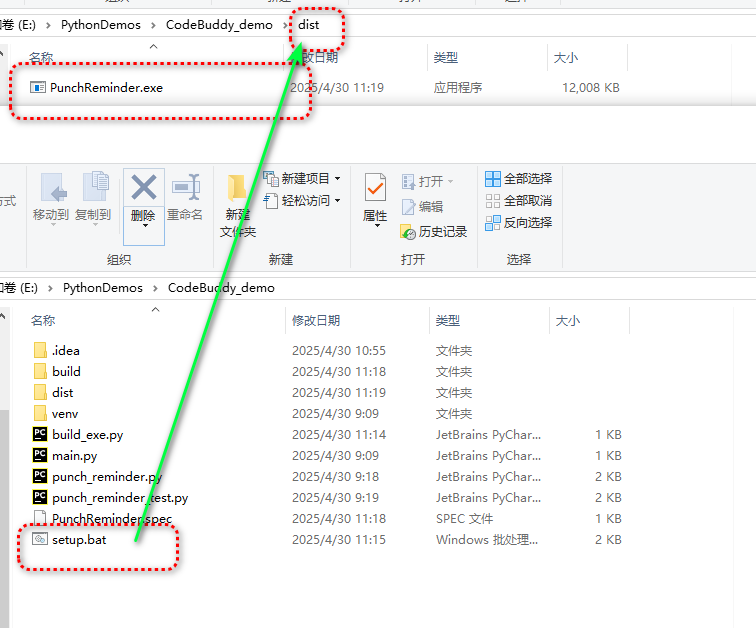Click the Rename (重命名) ribbon icon
Image resolution: width=756 pixels, height=628 pixels.
click(x=186, y=187)
